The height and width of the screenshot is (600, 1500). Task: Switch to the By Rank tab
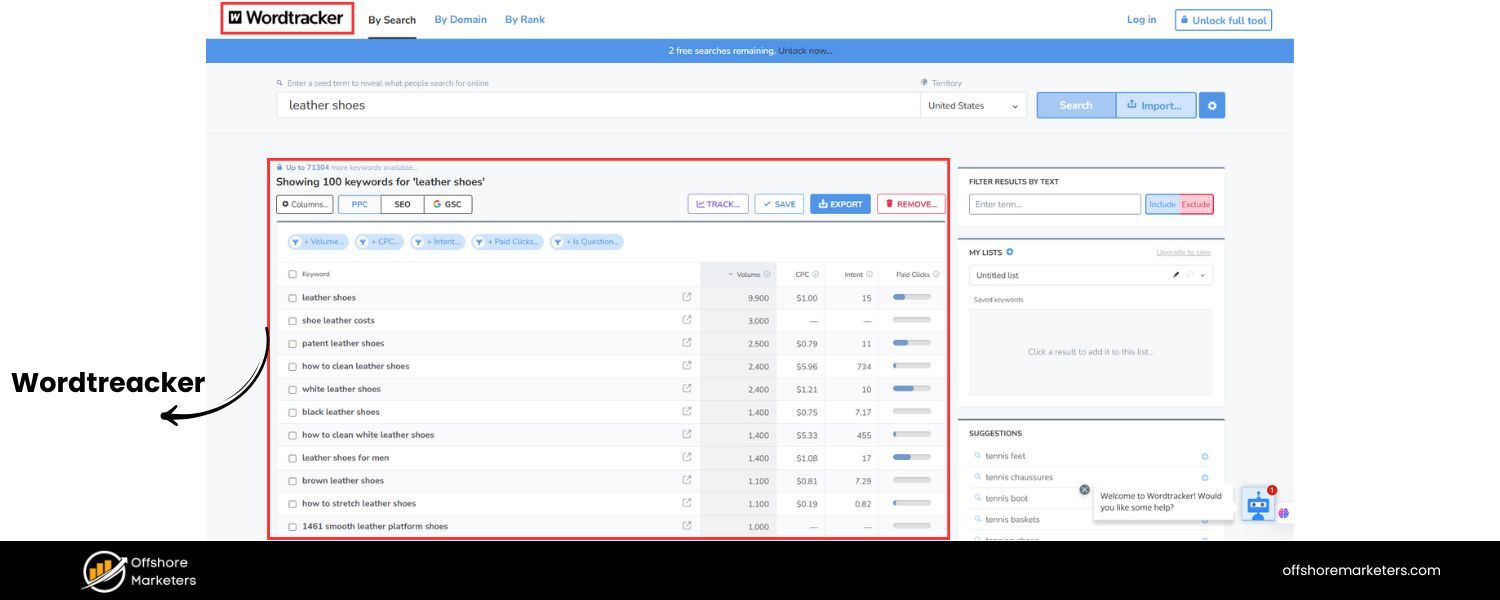pyautogui.click(x=524, y=18)
